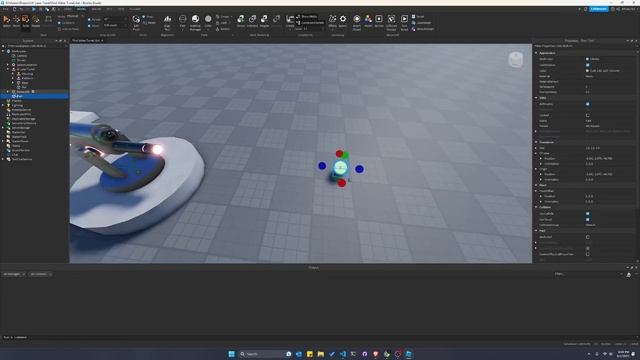Screen dimensions: 640x360
Task: Toggle Rotate snap-to-grid checkbox
Action: (x=89, y=19)
